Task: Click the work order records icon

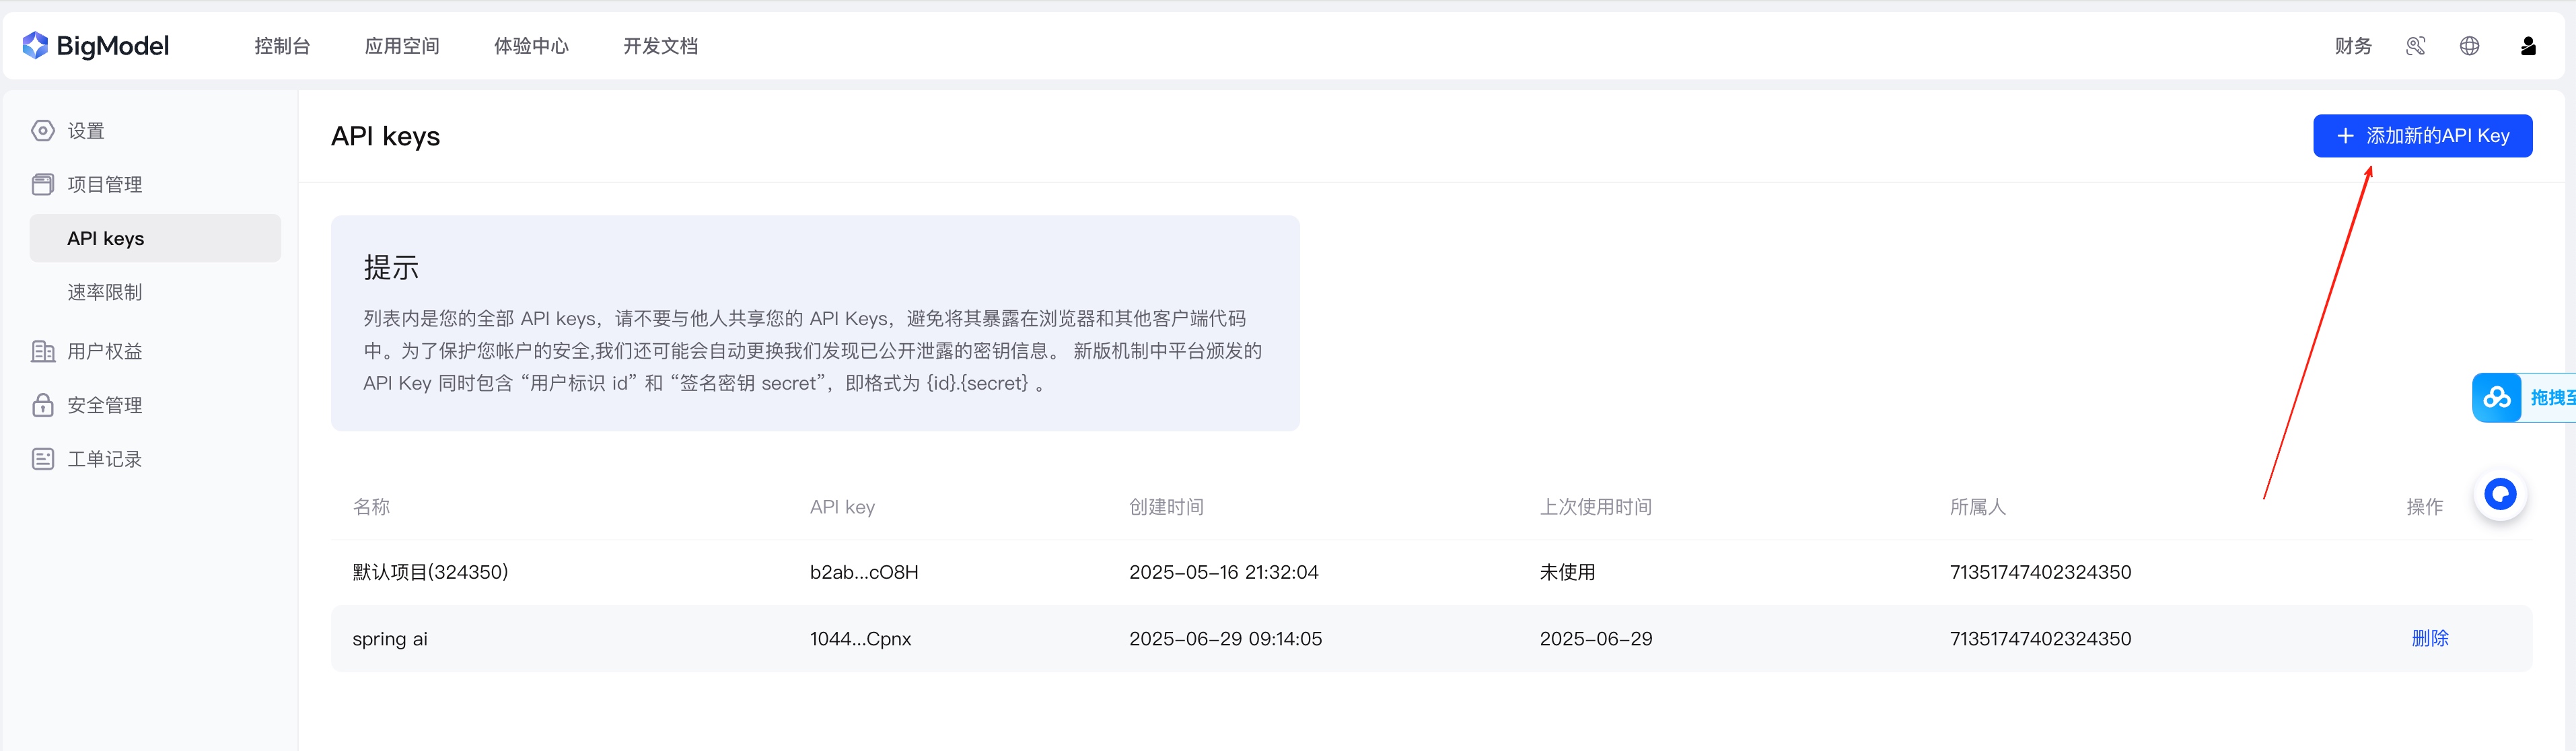Action: (43, 459)
